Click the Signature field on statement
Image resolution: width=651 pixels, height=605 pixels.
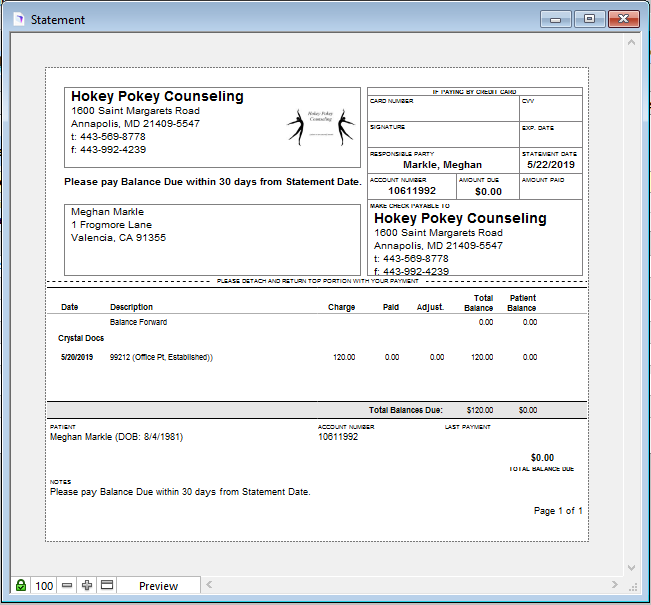click(443, 136)
